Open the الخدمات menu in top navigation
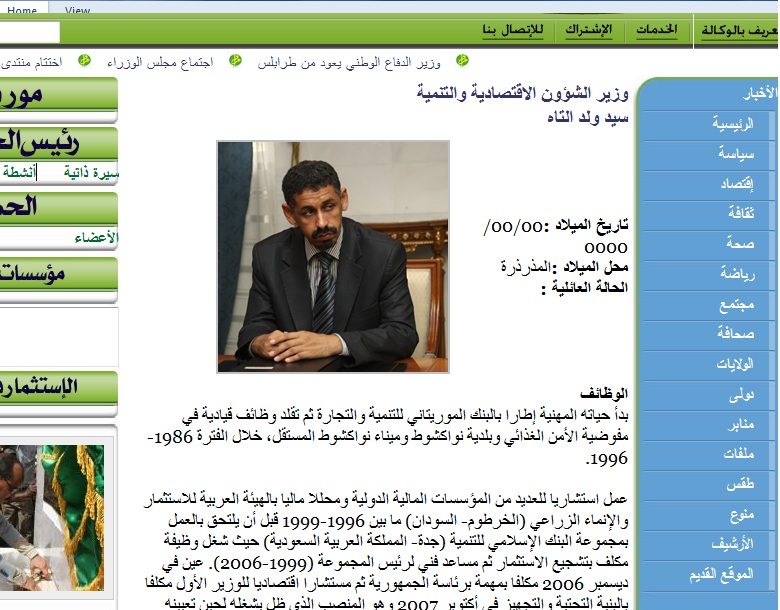This screenshot has height=610, width=780. click(657, 30)
